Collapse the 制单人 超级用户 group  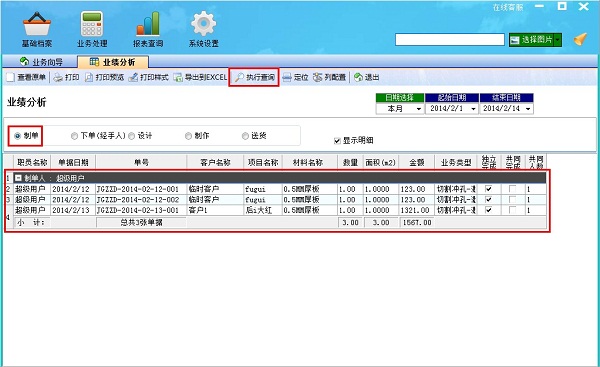18,178
